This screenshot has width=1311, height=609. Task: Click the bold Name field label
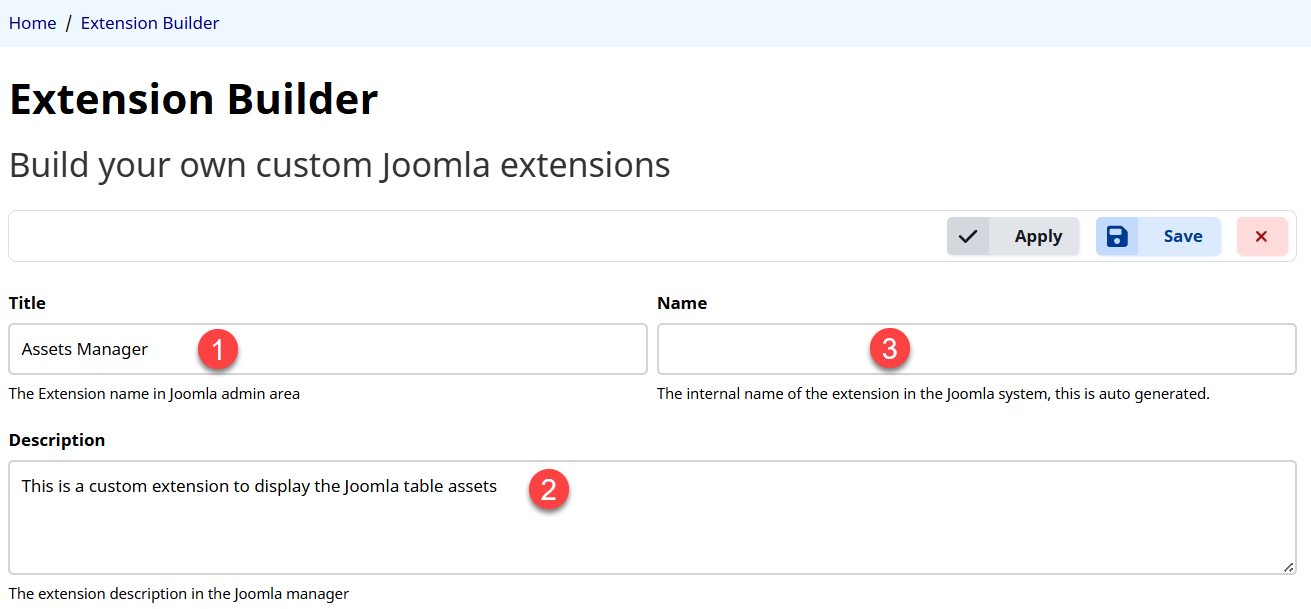point(682,303)
